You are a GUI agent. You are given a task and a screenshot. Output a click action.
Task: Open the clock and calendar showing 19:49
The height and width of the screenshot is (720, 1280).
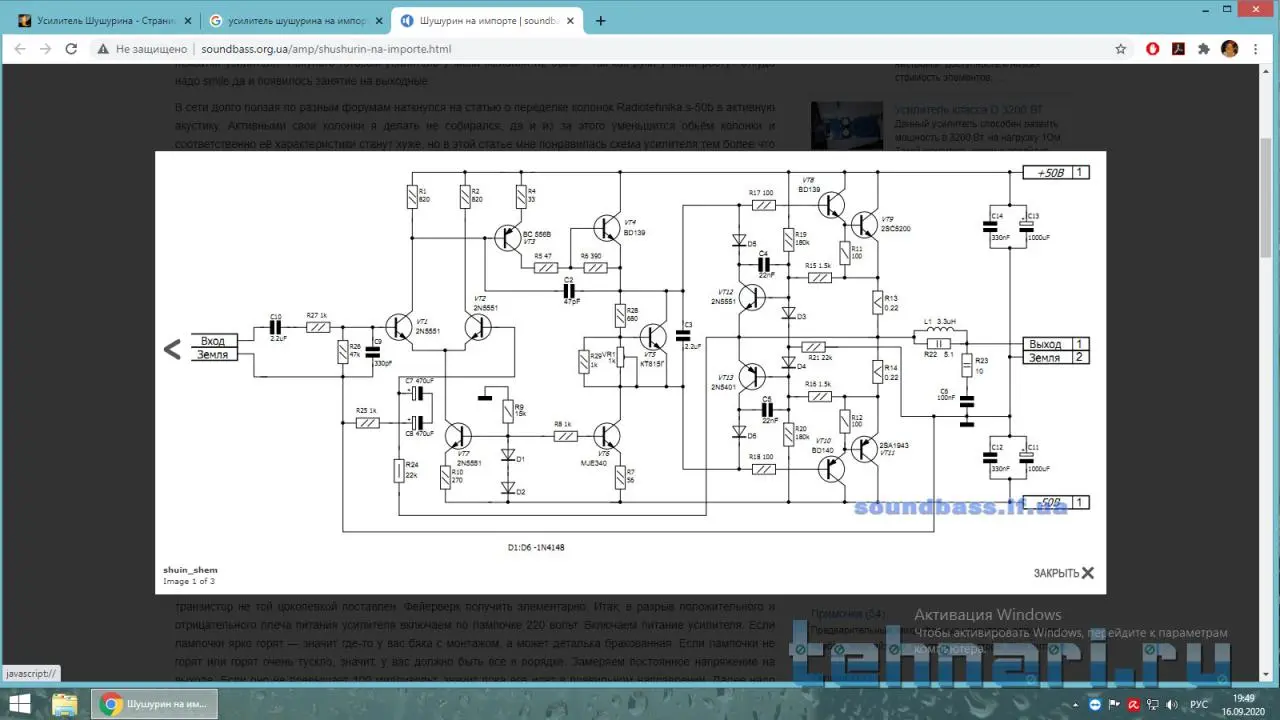(x=1243, y=704)
